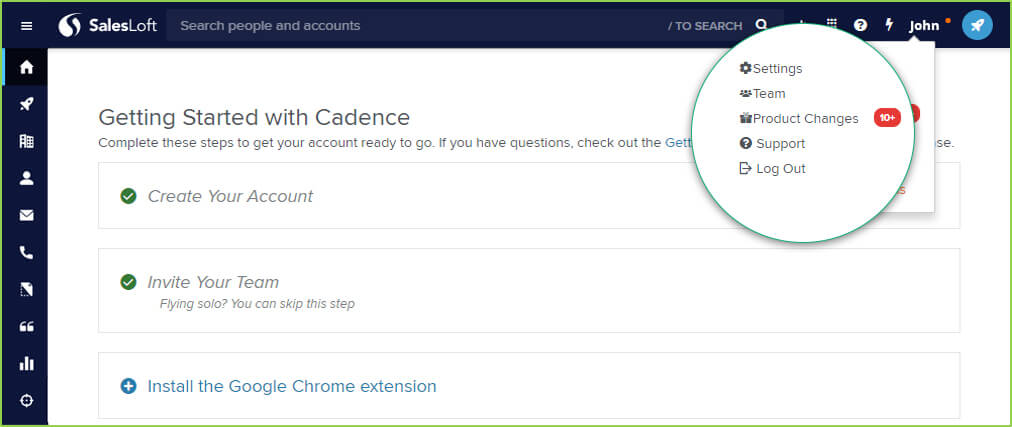Open the lightning bolt activity icon
The image size is (1012, 427).
click(889, 26)
